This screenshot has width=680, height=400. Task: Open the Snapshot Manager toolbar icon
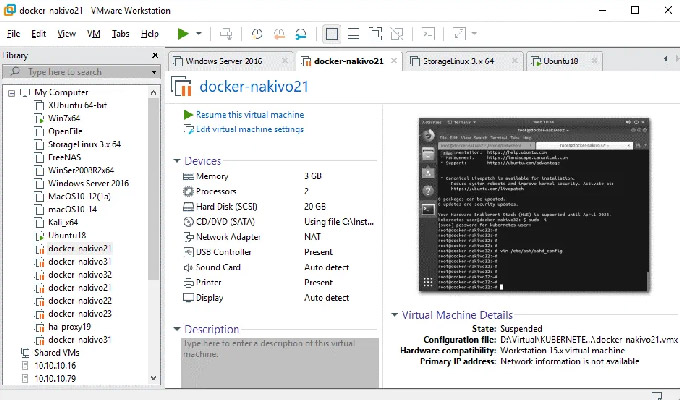coord(301,33)
